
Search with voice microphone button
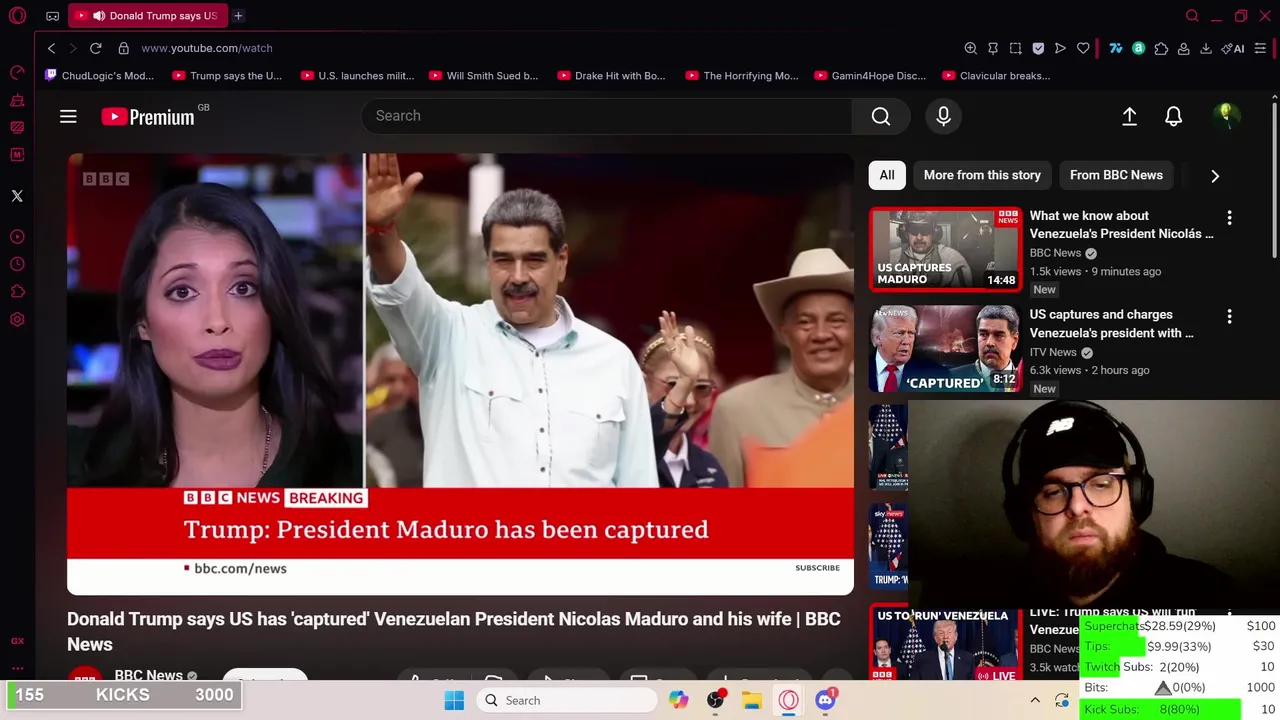(x=943, y=116)
